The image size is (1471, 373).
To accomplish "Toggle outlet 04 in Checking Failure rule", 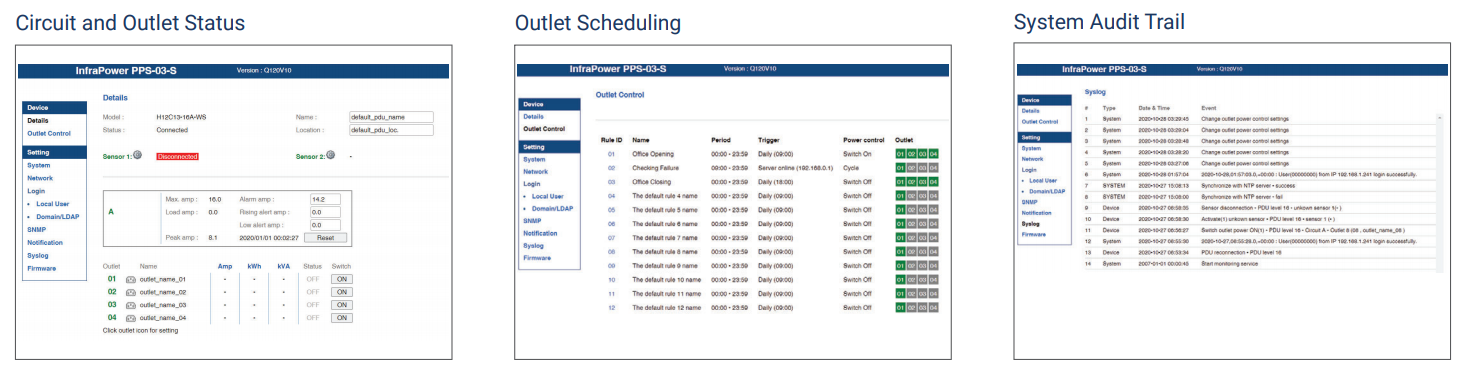I will click(934, 168).
